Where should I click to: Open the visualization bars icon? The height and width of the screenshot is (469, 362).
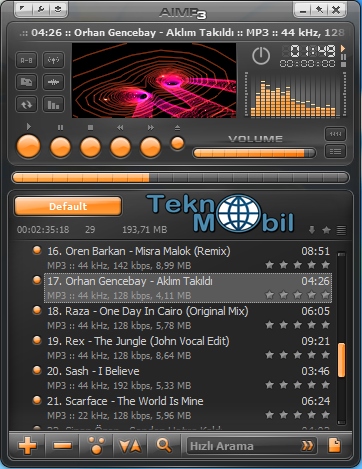53,104
